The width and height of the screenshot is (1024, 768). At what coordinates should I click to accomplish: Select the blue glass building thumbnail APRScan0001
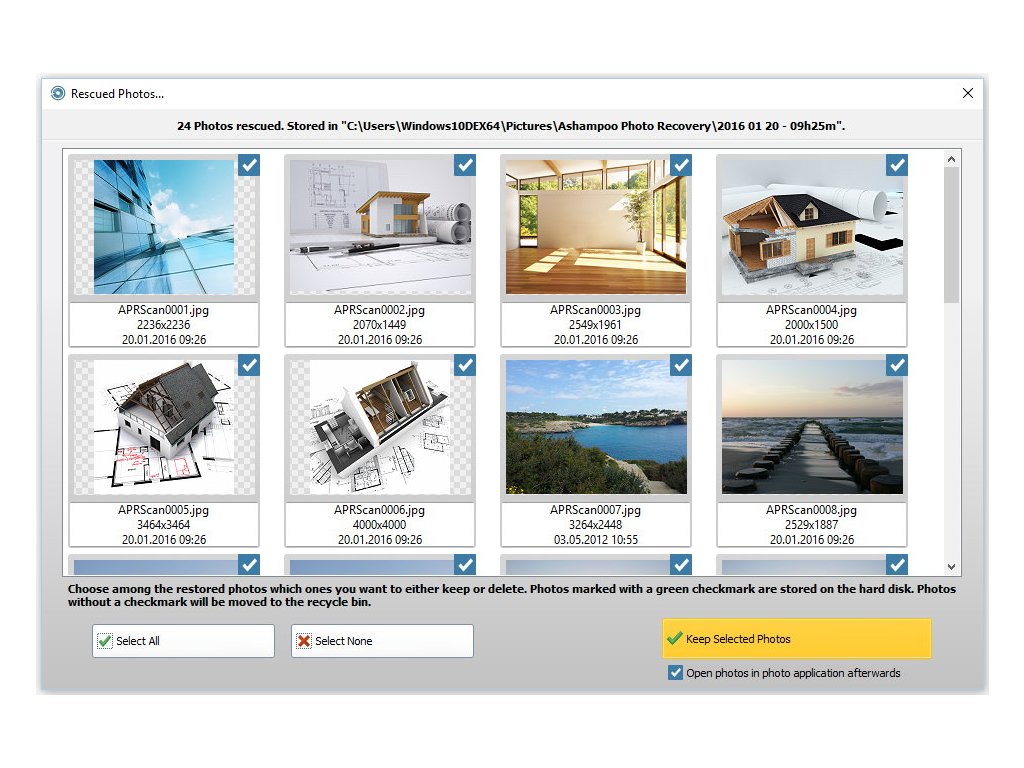[x=164, y=227]
